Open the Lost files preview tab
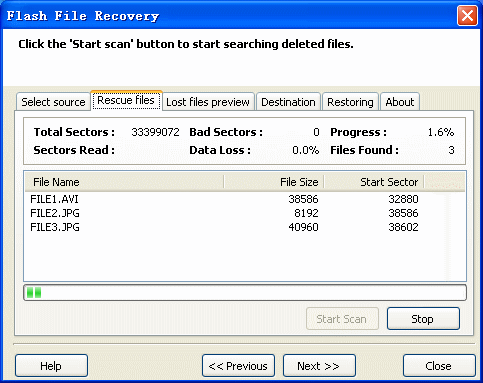 pyautogui.click(x=208, y=102)
